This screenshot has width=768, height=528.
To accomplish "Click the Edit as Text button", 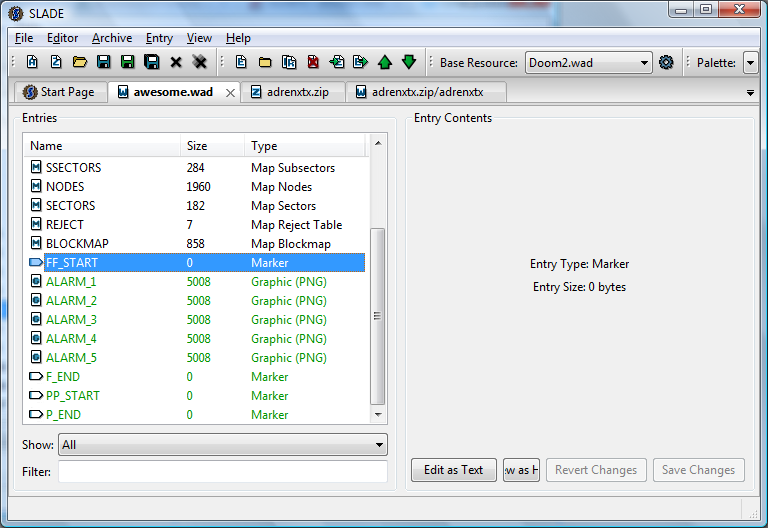I will (x=454, y=470).
